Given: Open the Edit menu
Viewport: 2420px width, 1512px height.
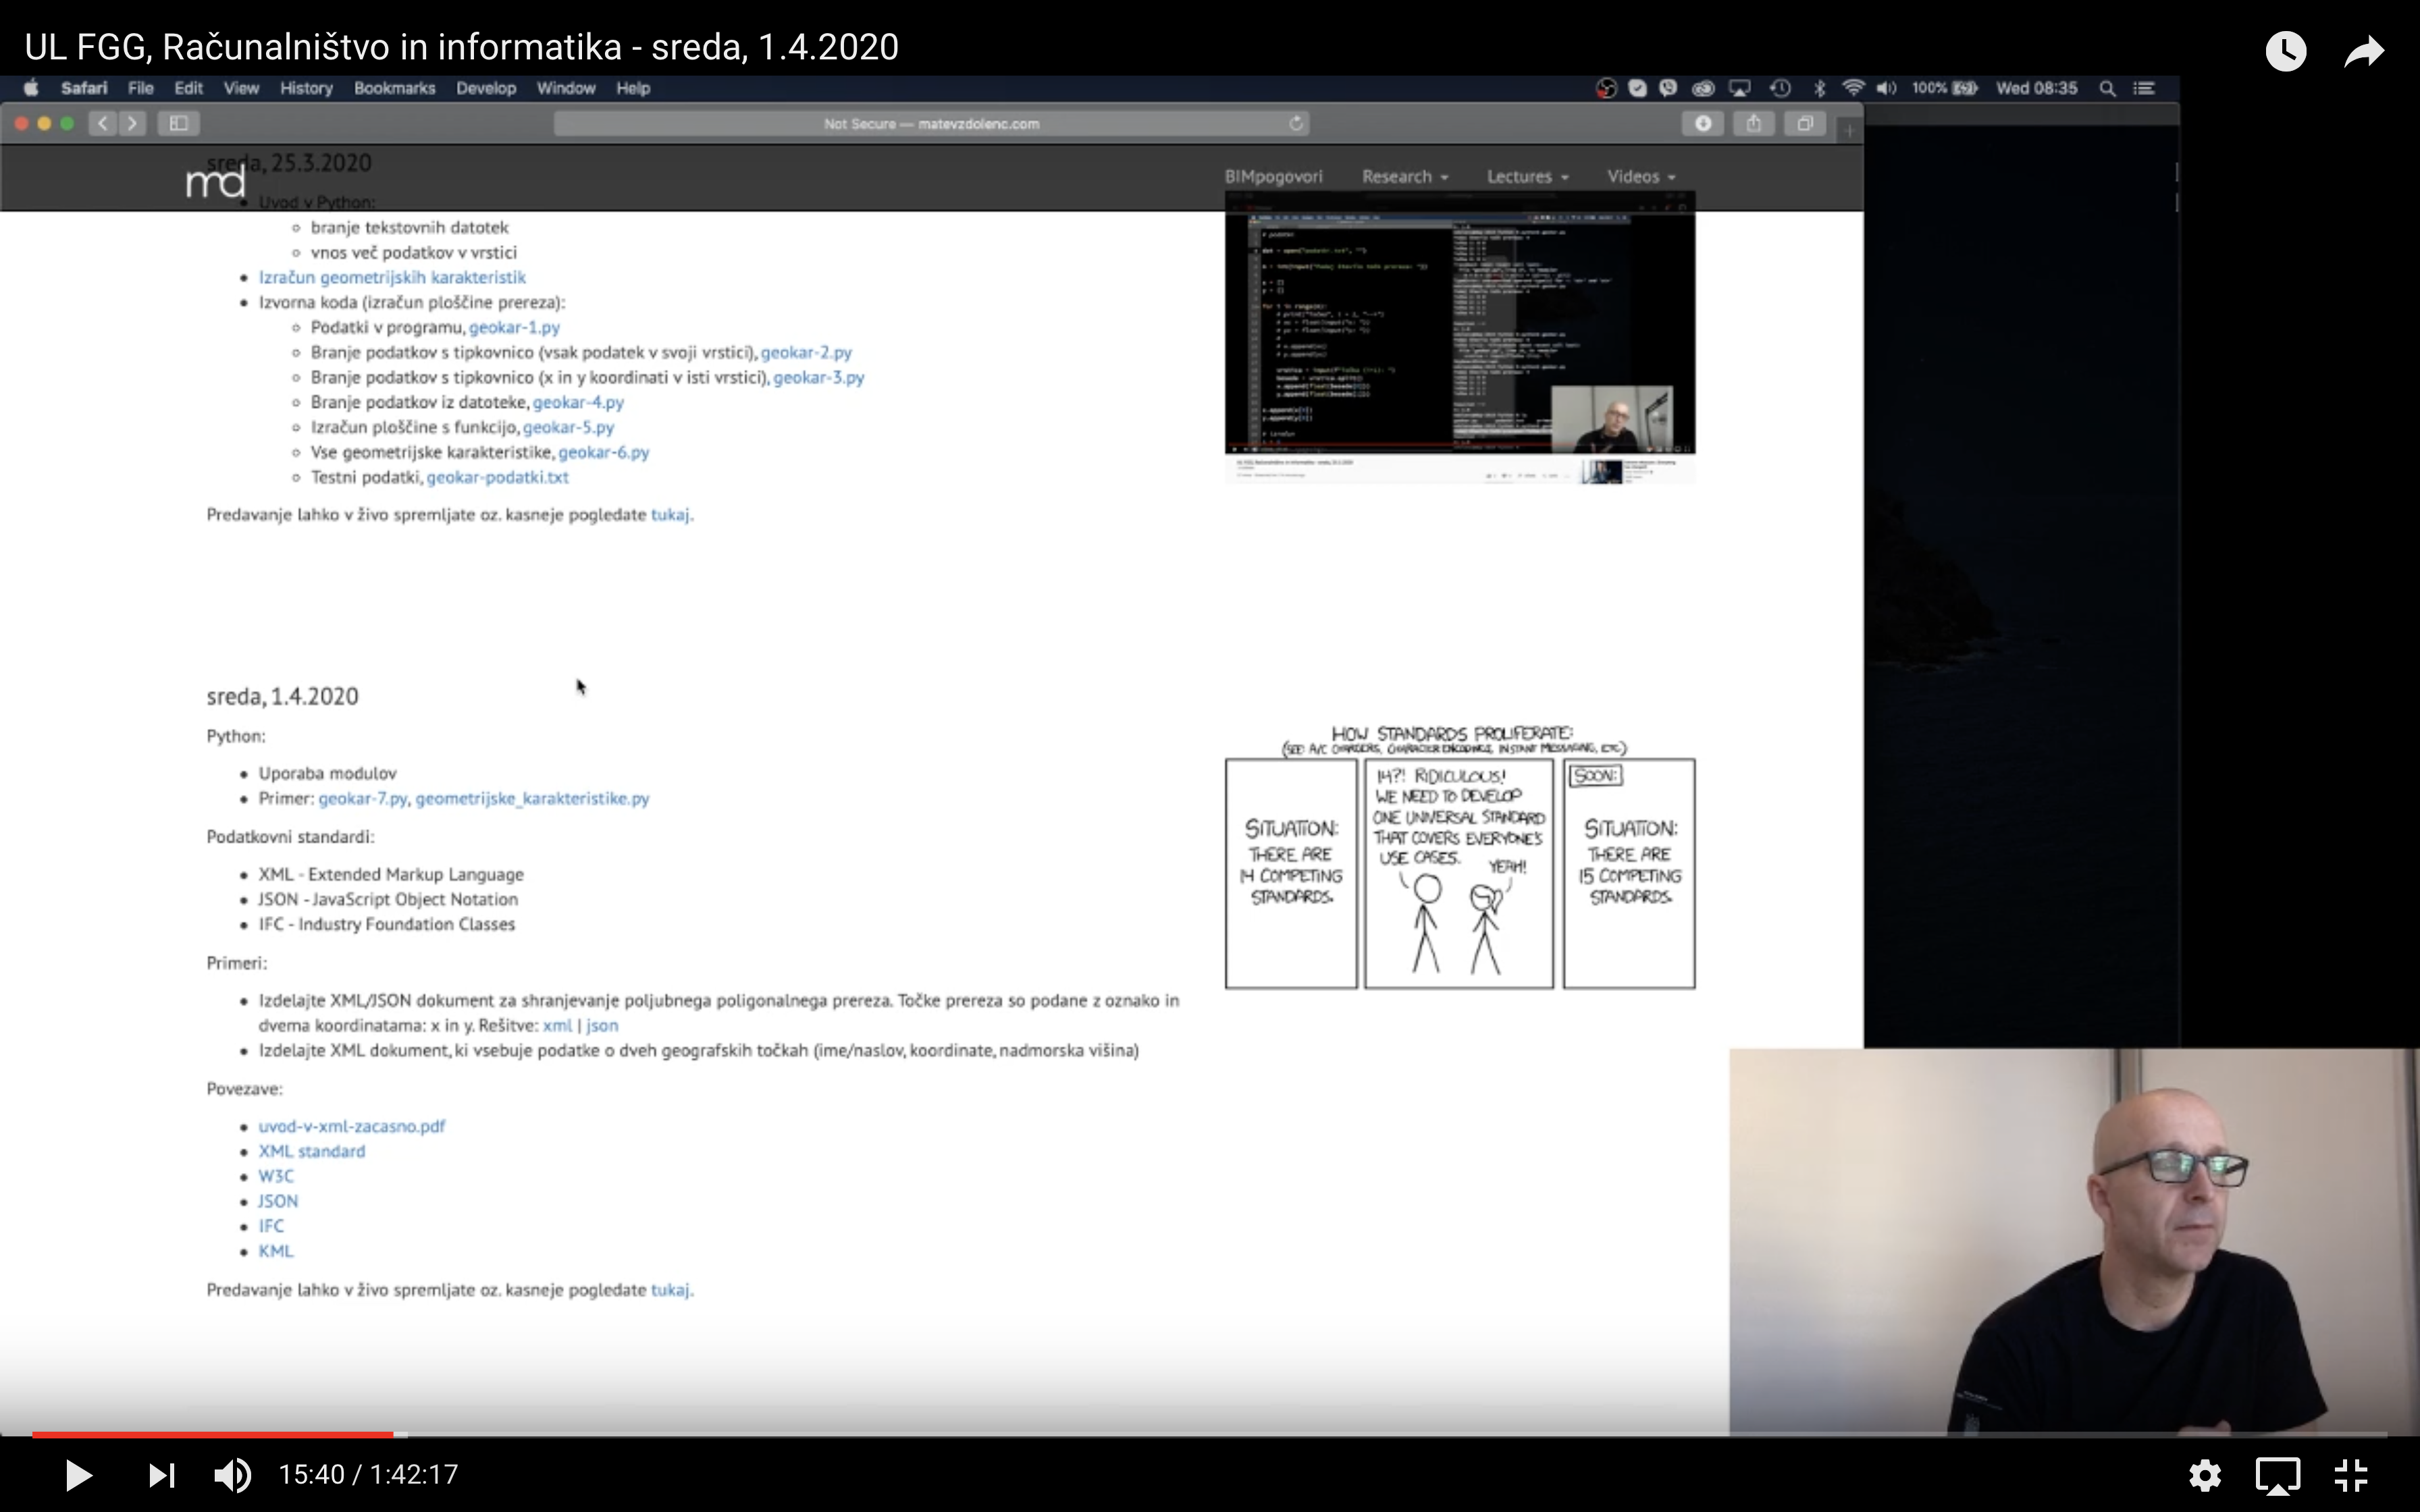Looking at the screenshot, I should [x=188, y=88].
